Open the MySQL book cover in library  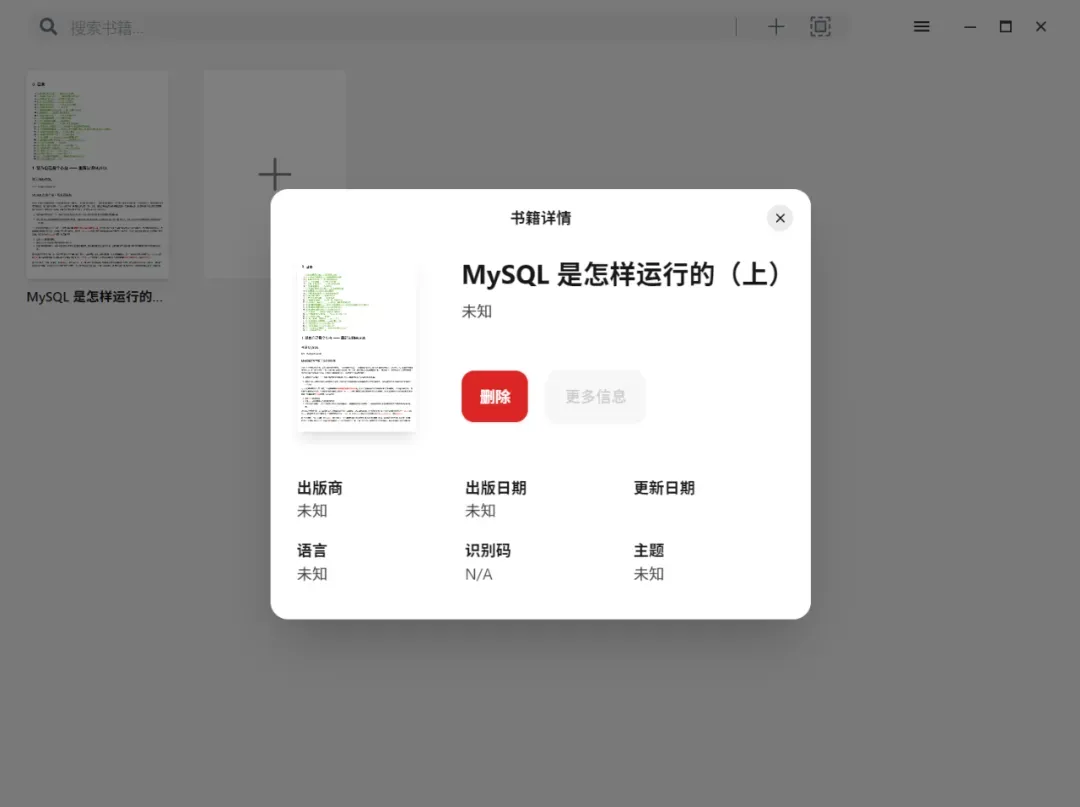click(97, 174)
